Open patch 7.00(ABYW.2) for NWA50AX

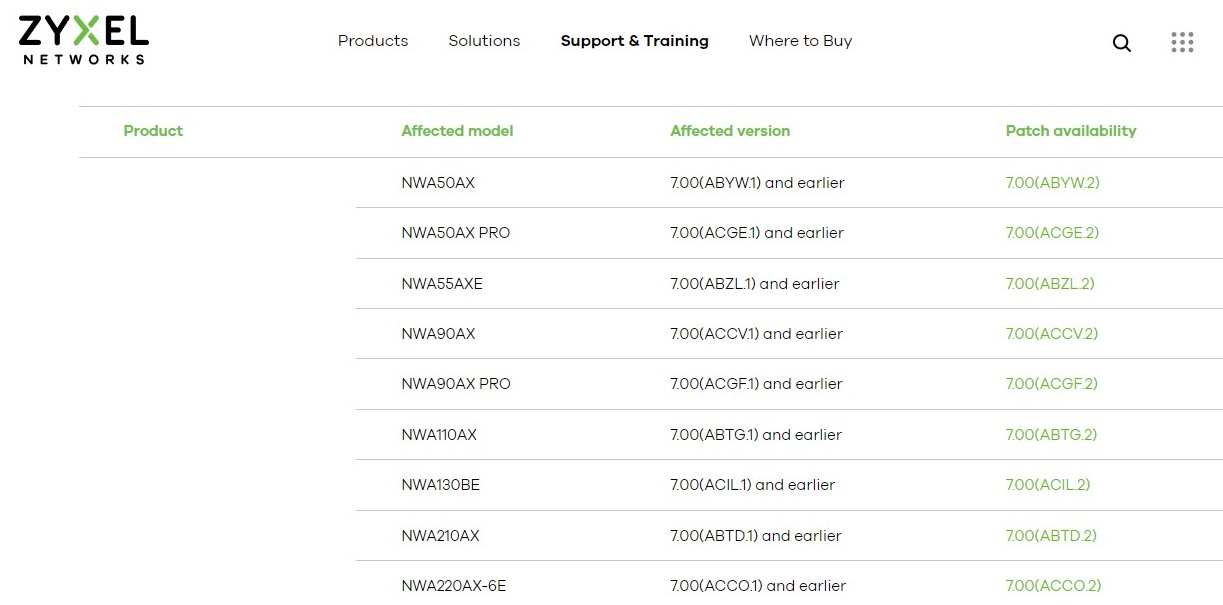[x=1051, y=182]
